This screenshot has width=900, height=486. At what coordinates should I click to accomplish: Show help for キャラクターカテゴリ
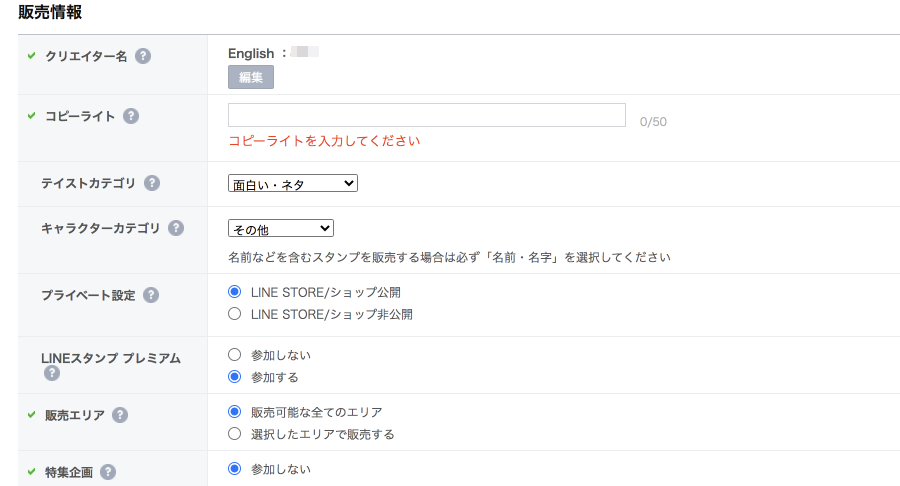tap(176, 228)
